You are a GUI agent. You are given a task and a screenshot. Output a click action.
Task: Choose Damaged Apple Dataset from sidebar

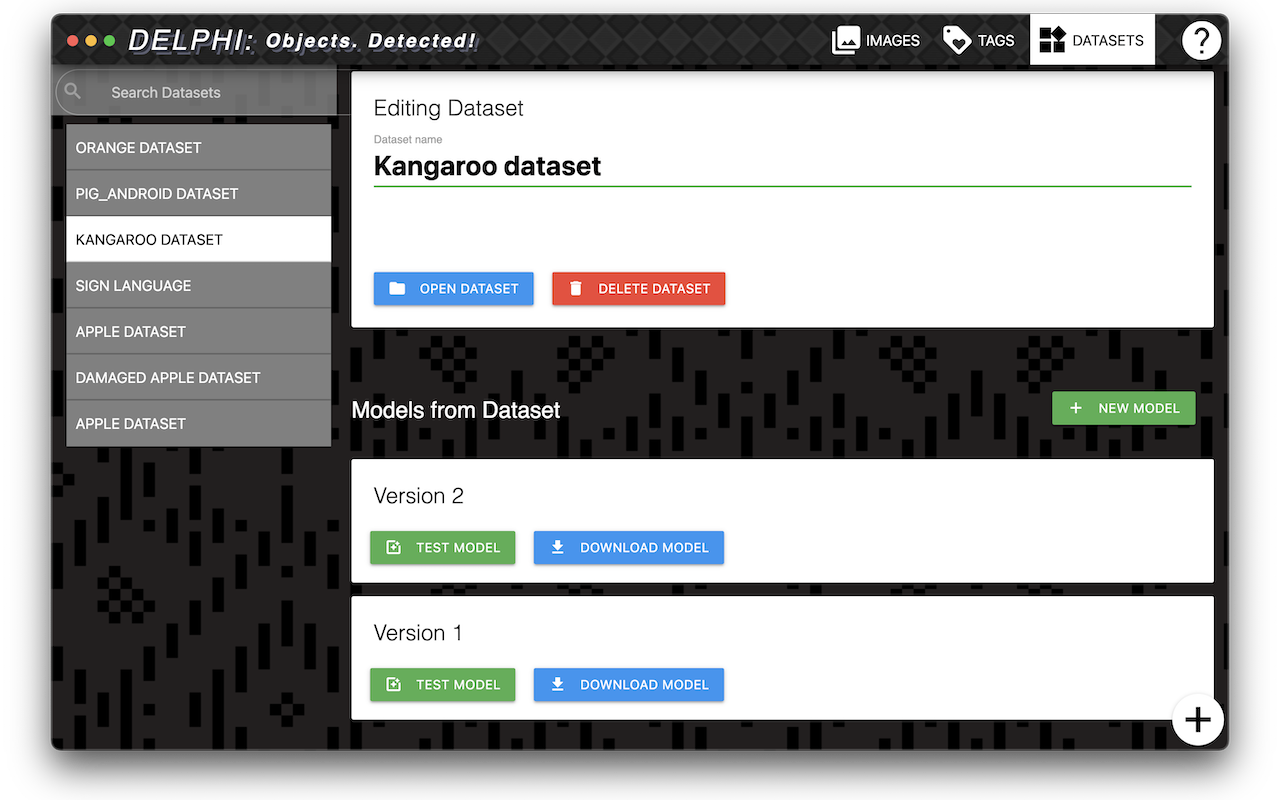(x=198, y=378)
